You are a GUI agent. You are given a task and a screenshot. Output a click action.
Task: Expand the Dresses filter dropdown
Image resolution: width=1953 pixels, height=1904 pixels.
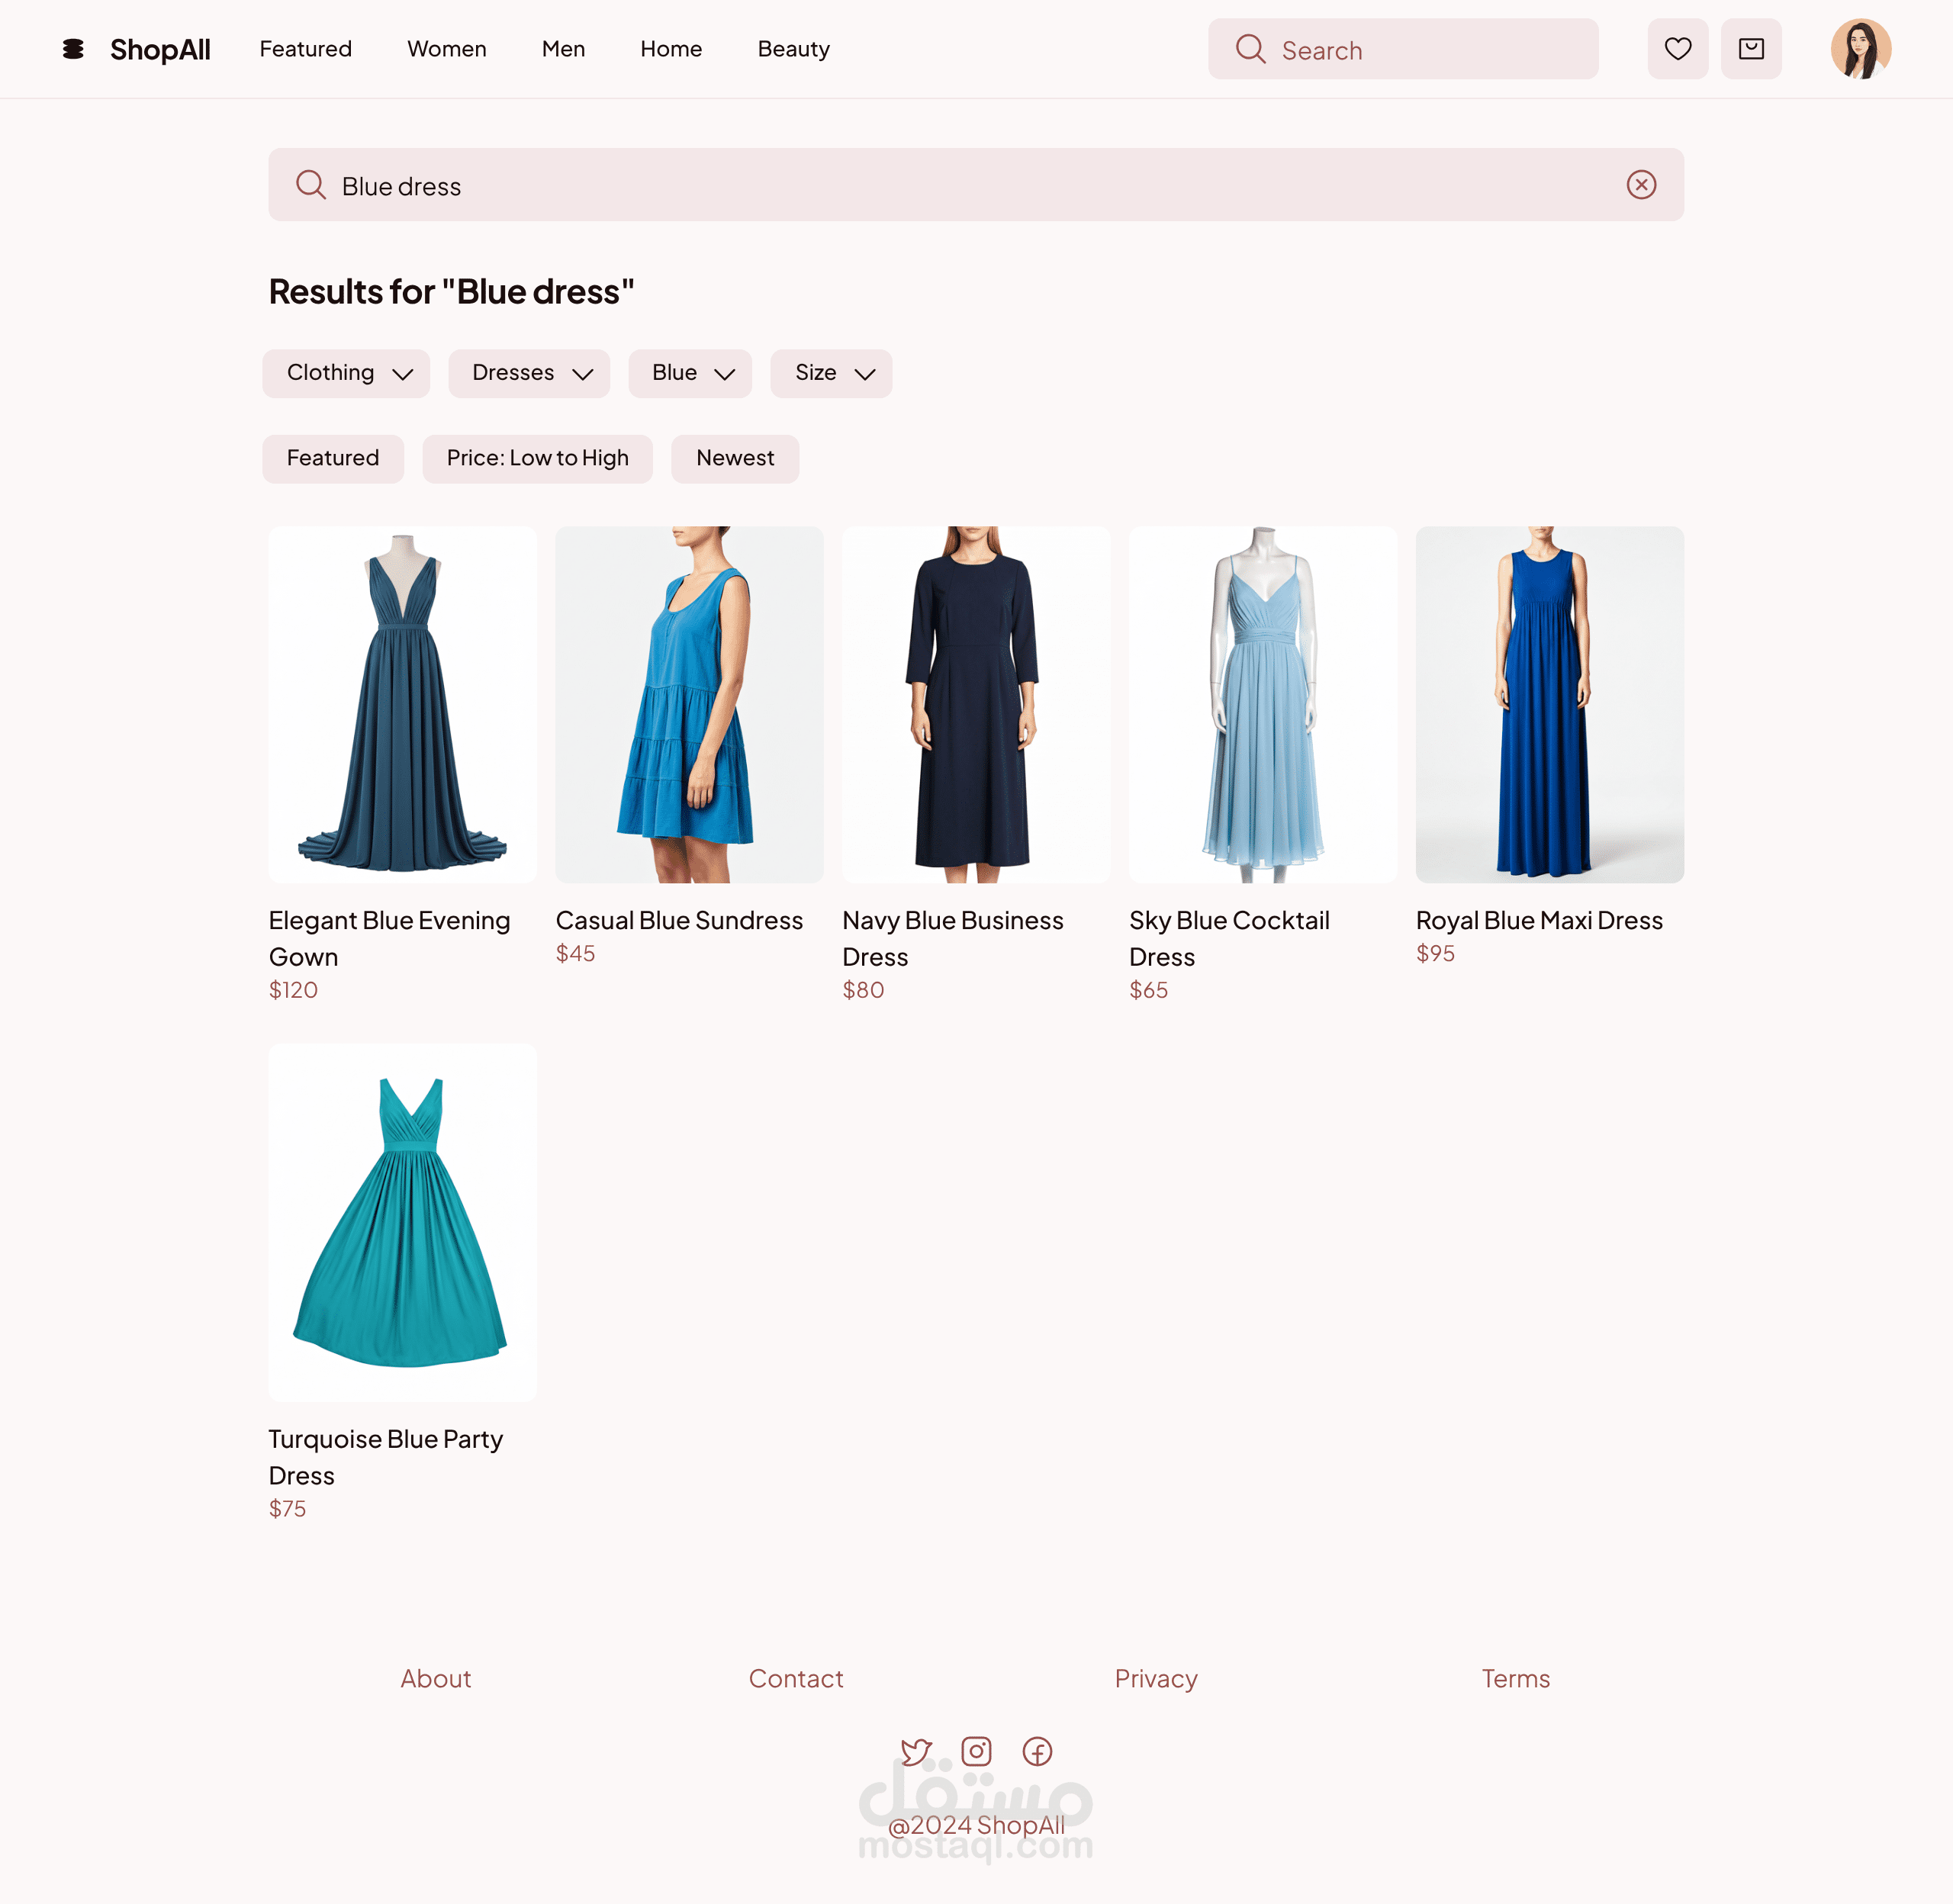coord(529,373)
